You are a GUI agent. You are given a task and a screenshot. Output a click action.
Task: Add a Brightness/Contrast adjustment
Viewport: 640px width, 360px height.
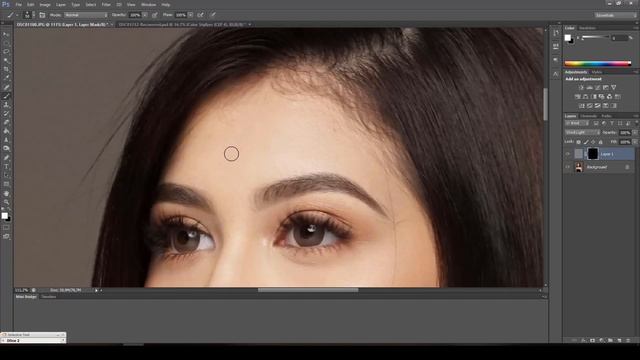(x=581, y=87)
